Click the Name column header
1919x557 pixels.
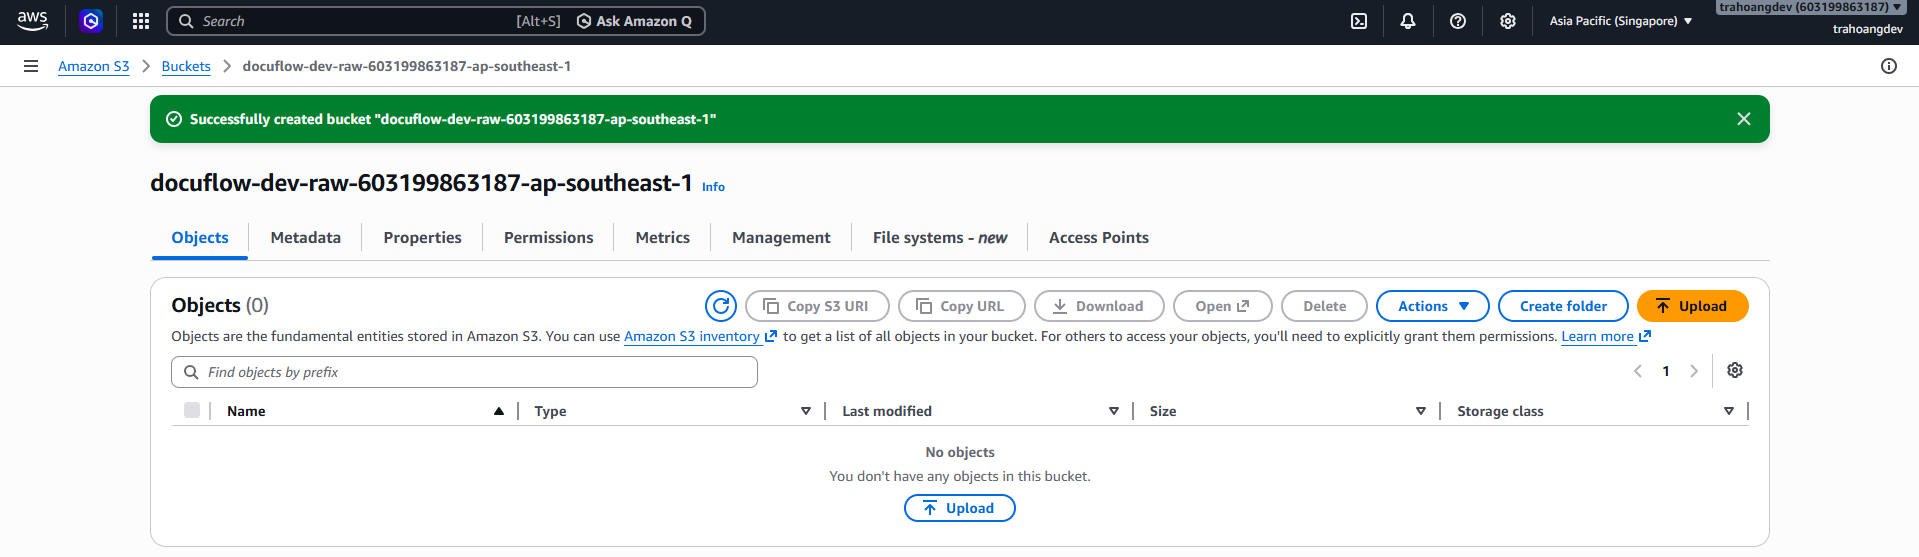coord(246,411)
